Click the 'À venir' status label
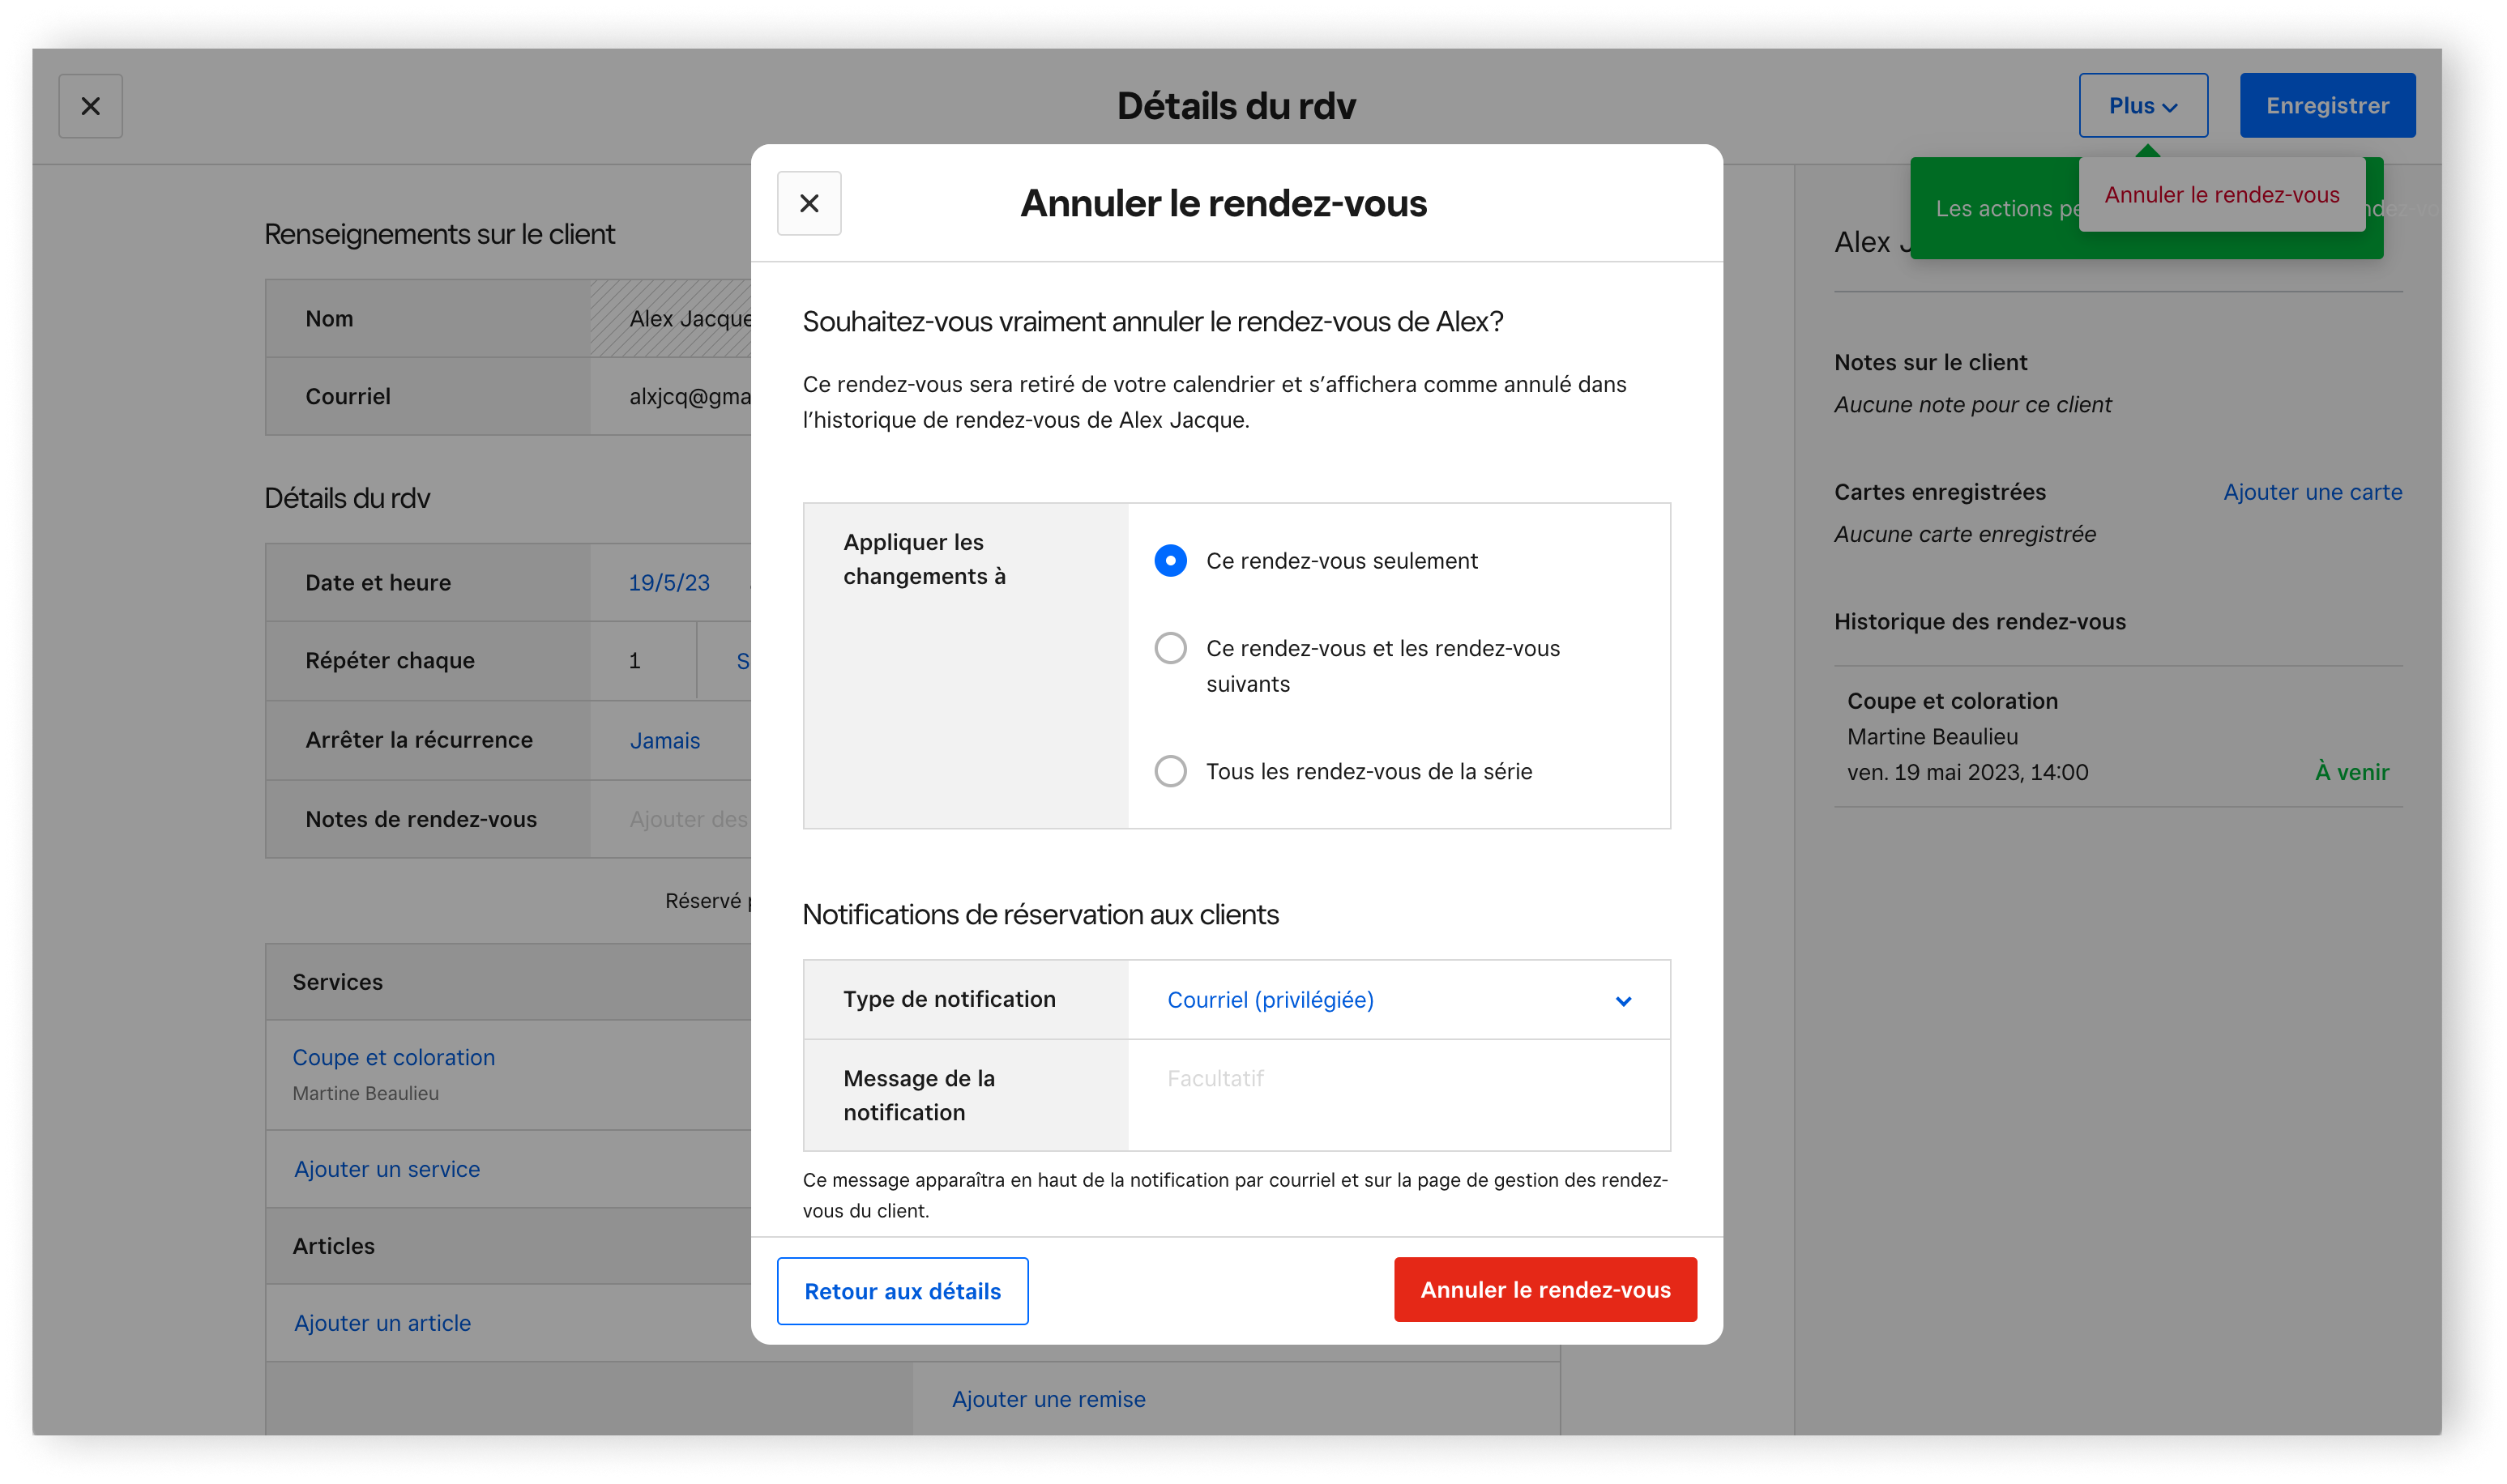Screen dimensions: 2507x1484 pyautogui.click(x=2351, y=773)
